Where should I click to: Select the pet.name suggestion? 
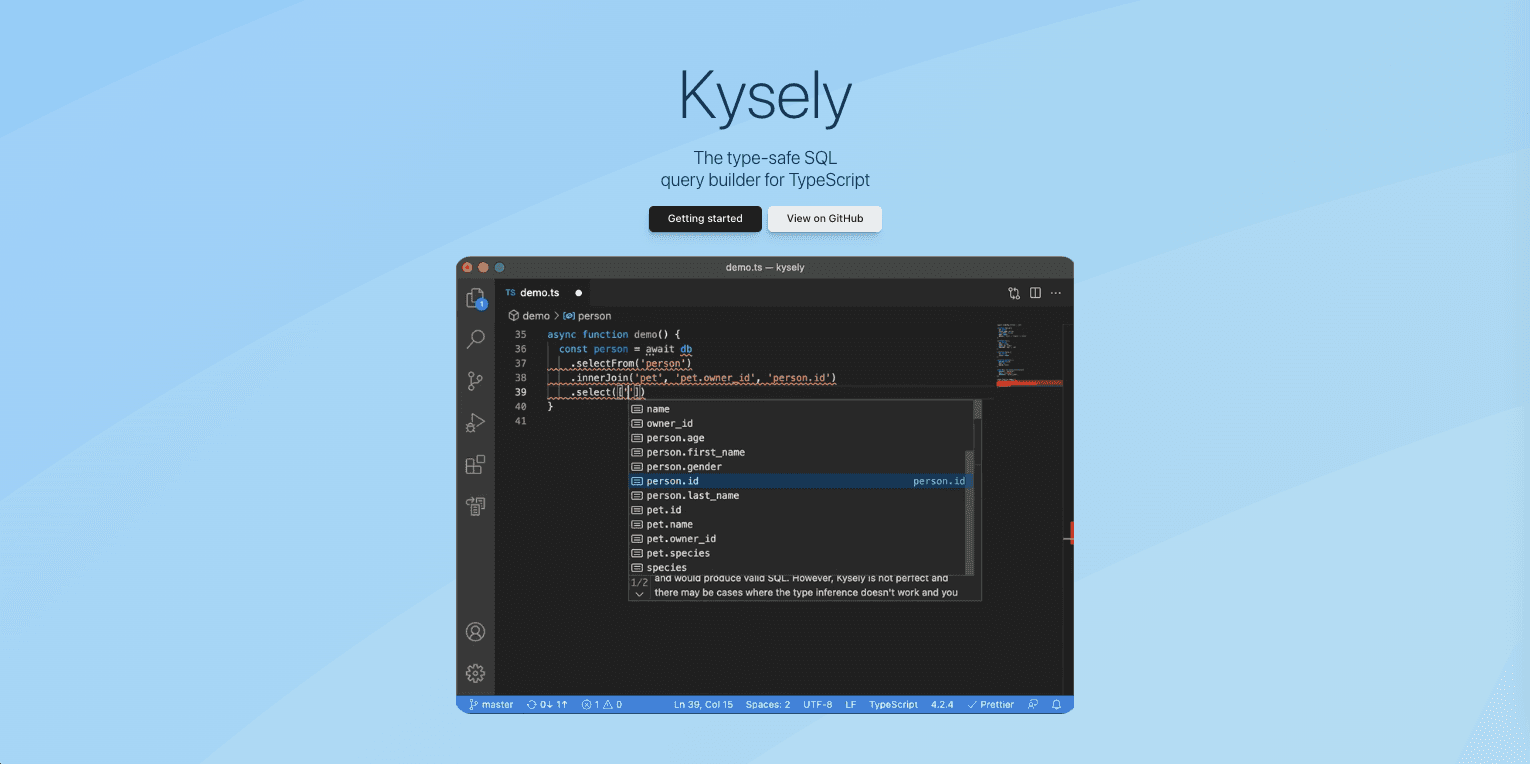[800, 524]
